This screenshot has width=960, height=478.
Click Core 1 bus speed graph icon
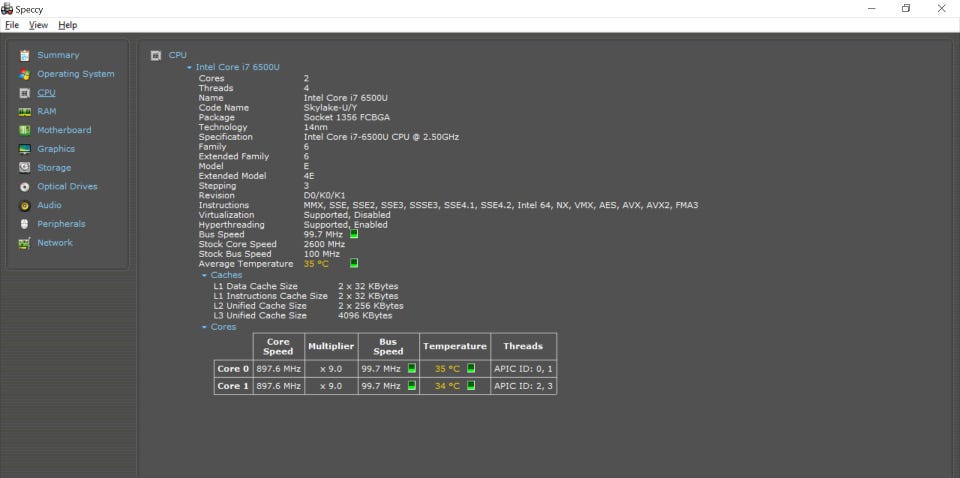click(x=411, y=386)
